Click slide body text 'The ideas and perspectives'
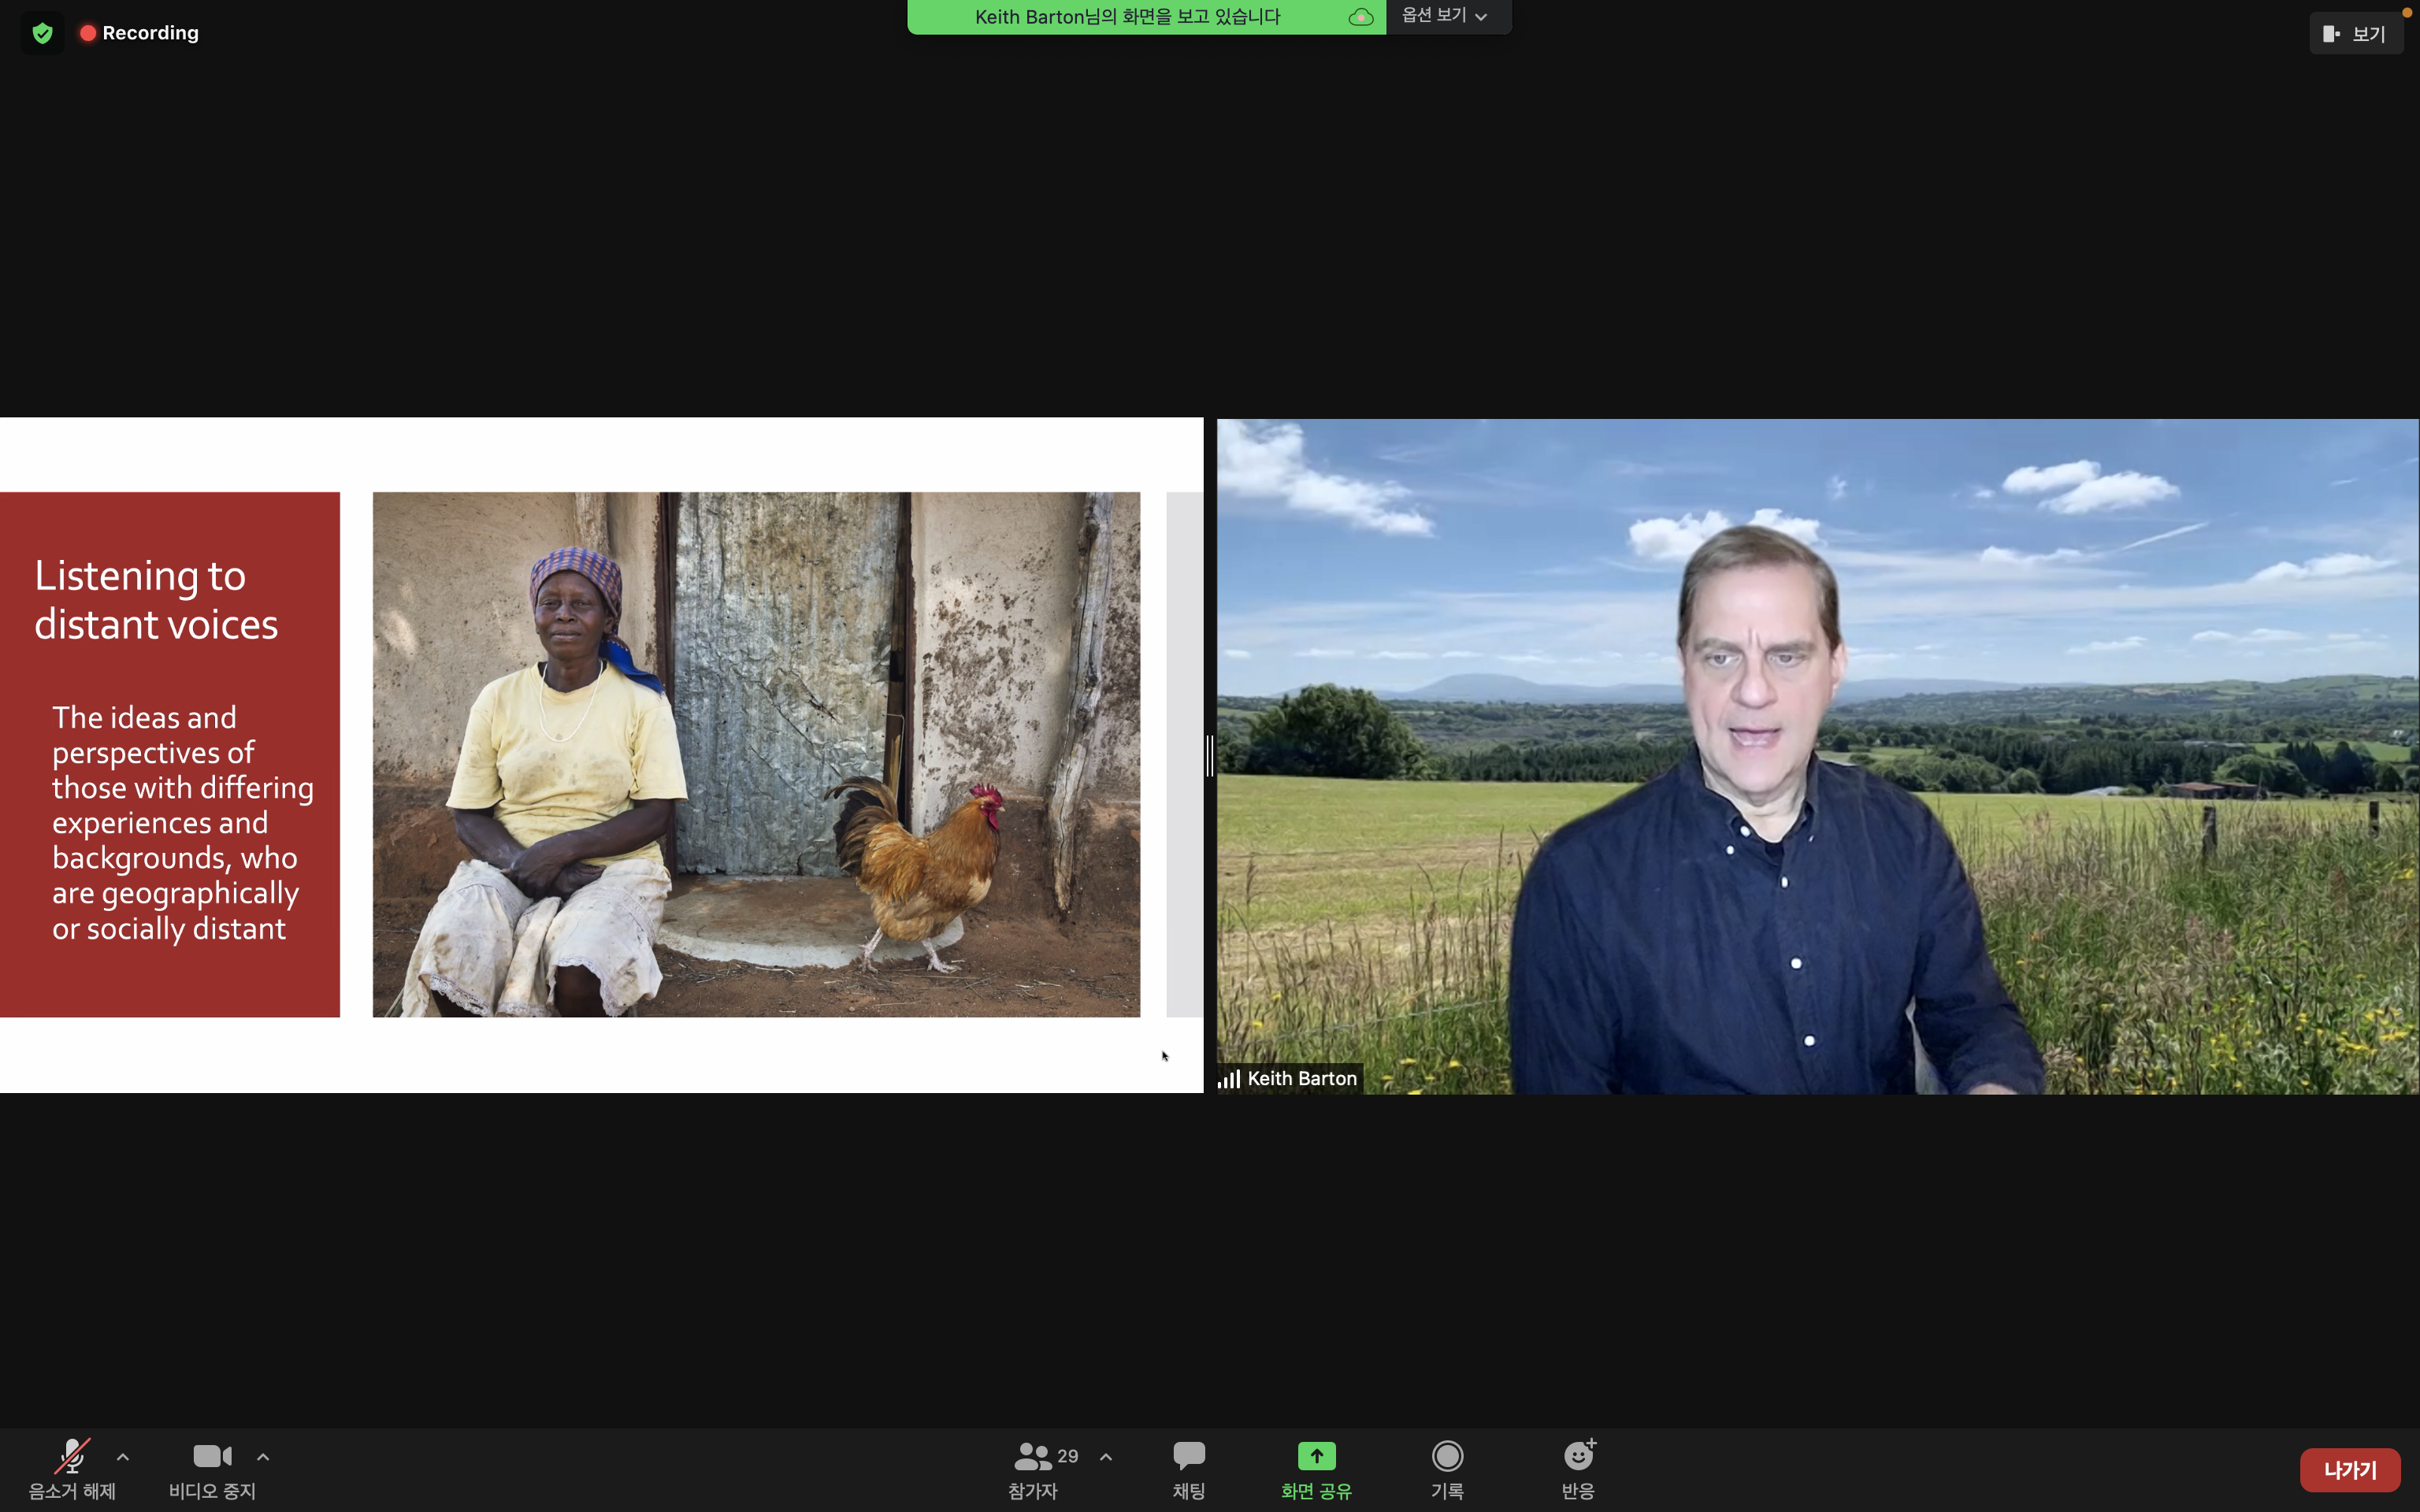The height and width of the screenshot is (1512, 2420). point(183,822)
